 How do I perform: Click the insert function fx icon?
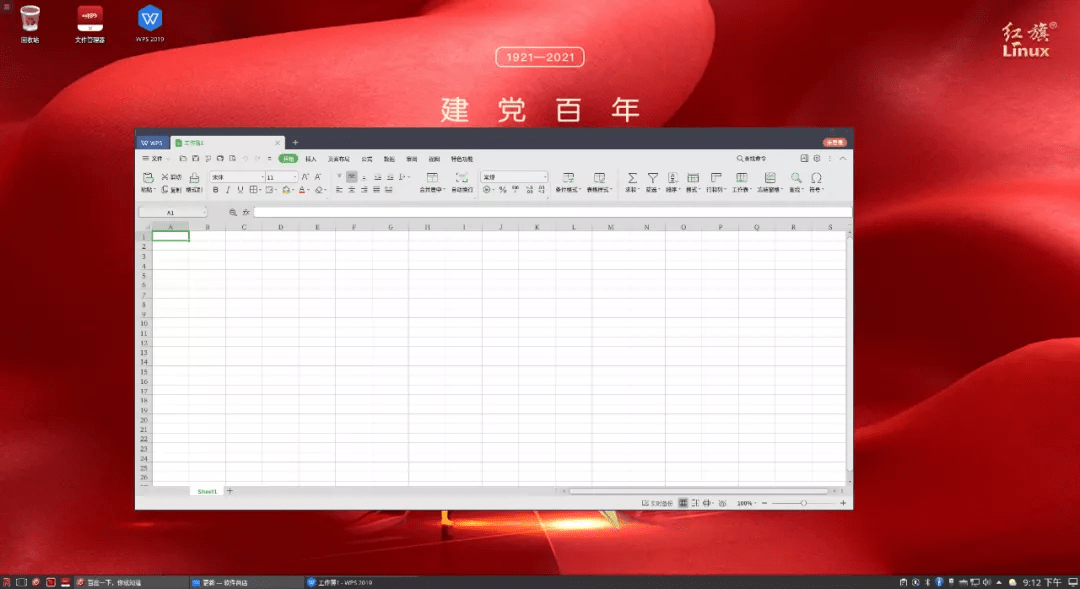click(x=246, y=212)
